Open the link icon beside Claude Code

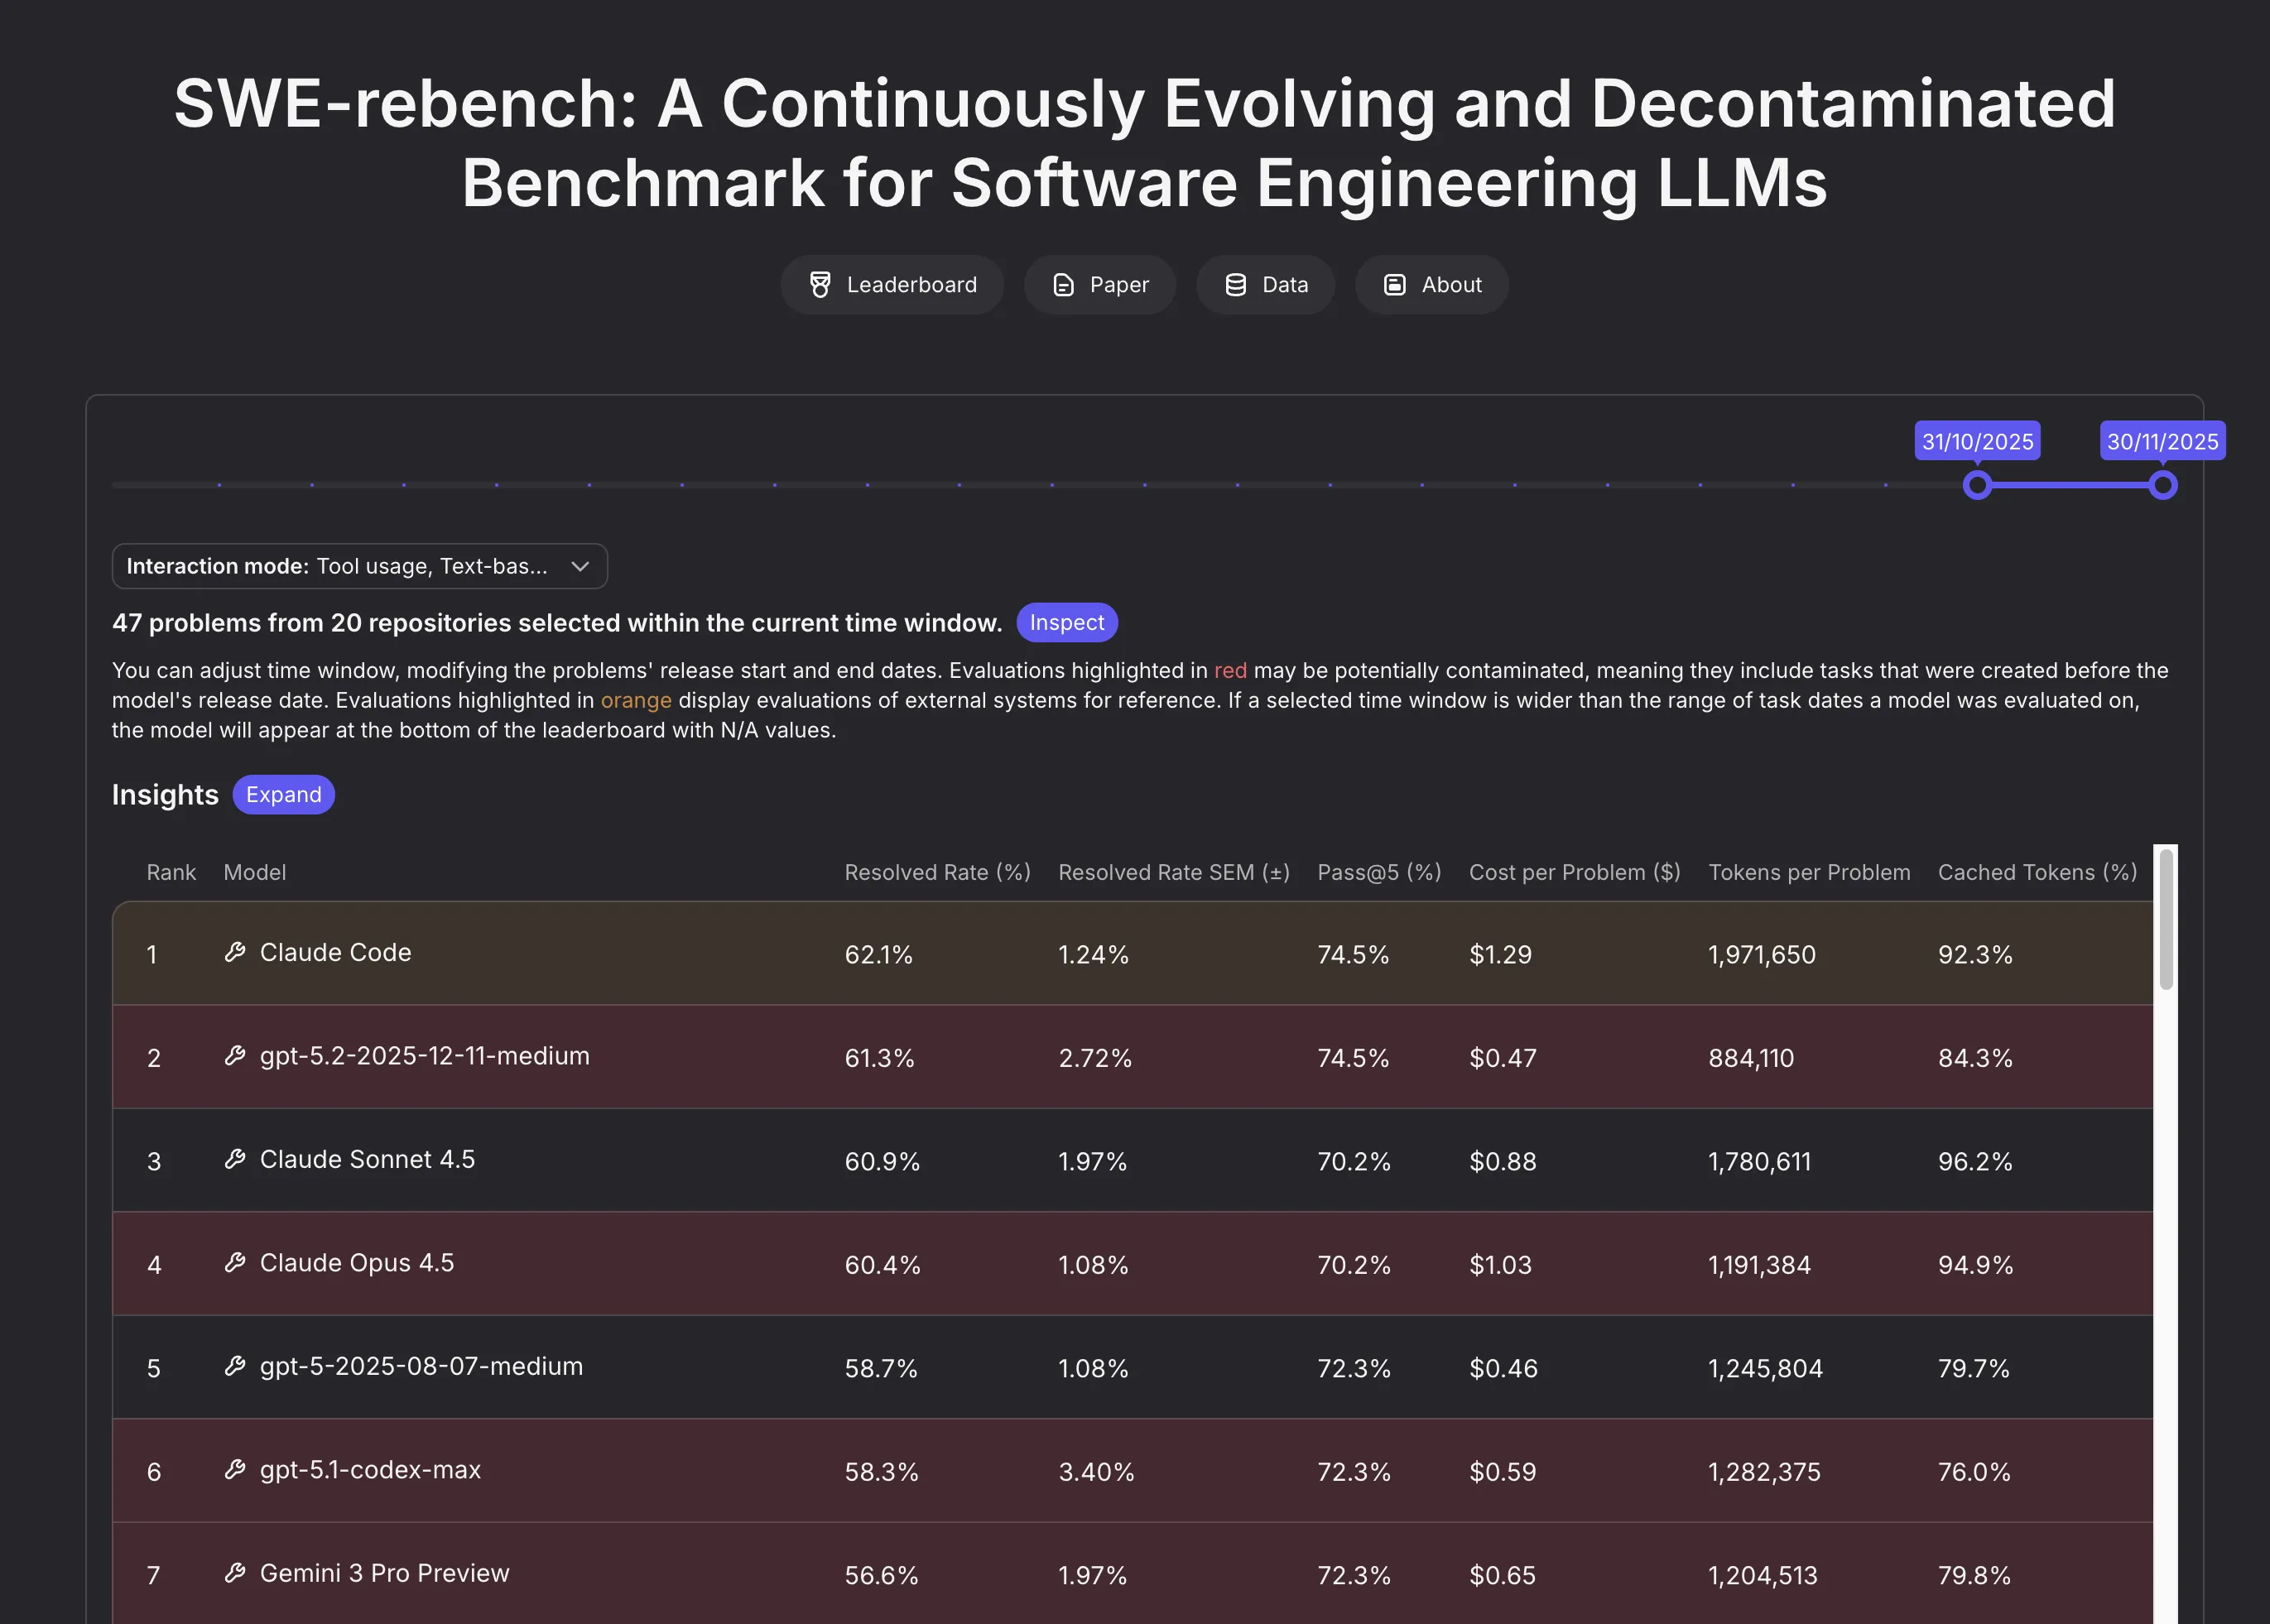[235, 952]
